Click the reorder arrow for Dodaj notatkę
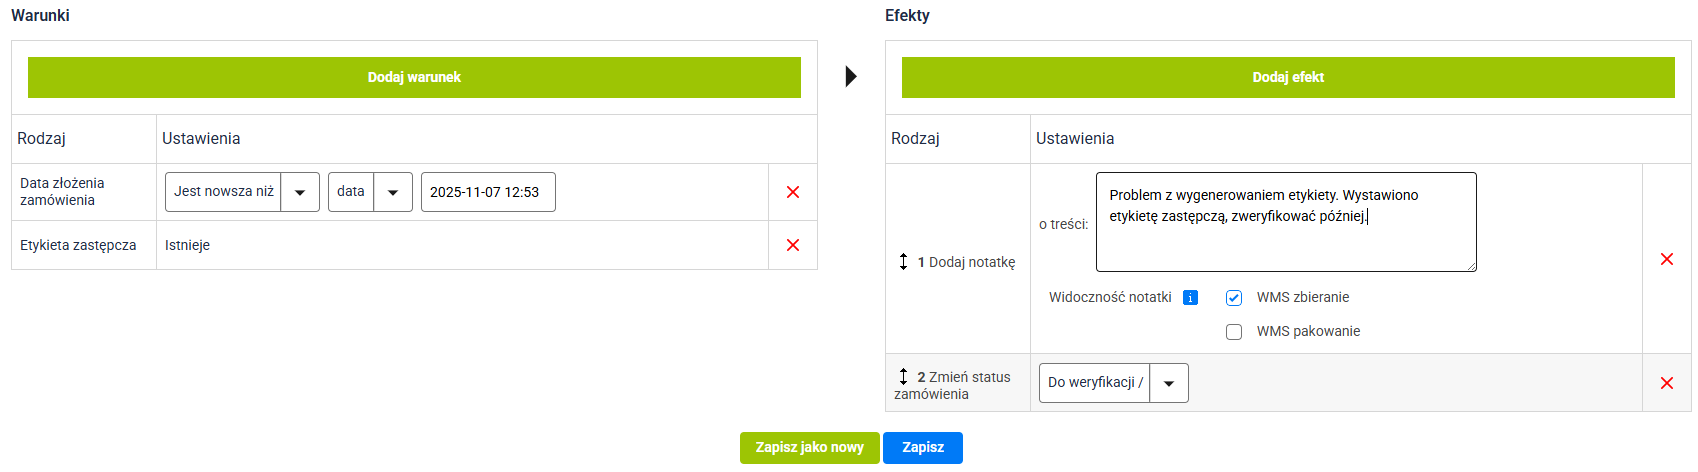This screenshot has height=472, width=1698. 903,262
